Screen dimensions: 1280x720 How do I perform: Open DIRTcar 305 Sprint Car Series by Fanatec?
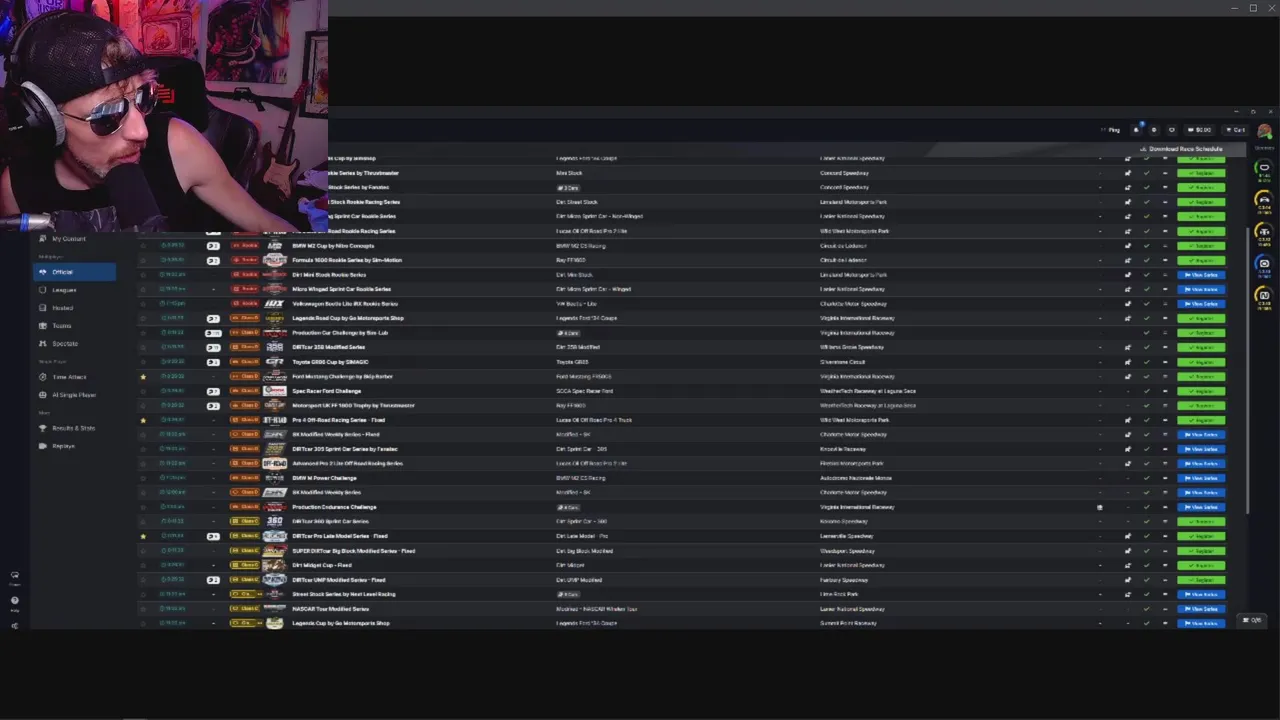(x=345, y=449)
